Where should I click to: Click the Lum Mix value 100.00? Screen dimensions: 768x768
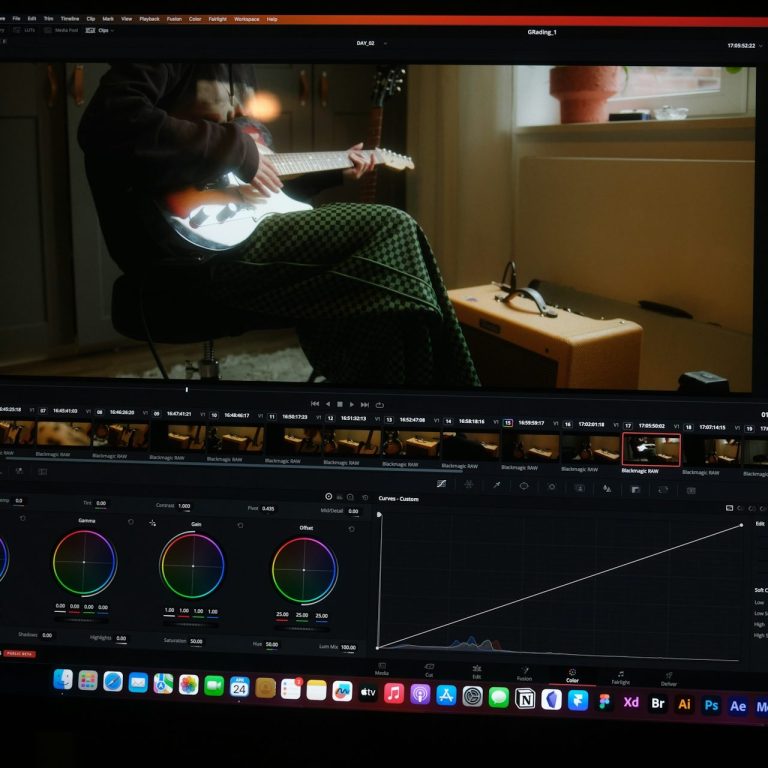348,647
